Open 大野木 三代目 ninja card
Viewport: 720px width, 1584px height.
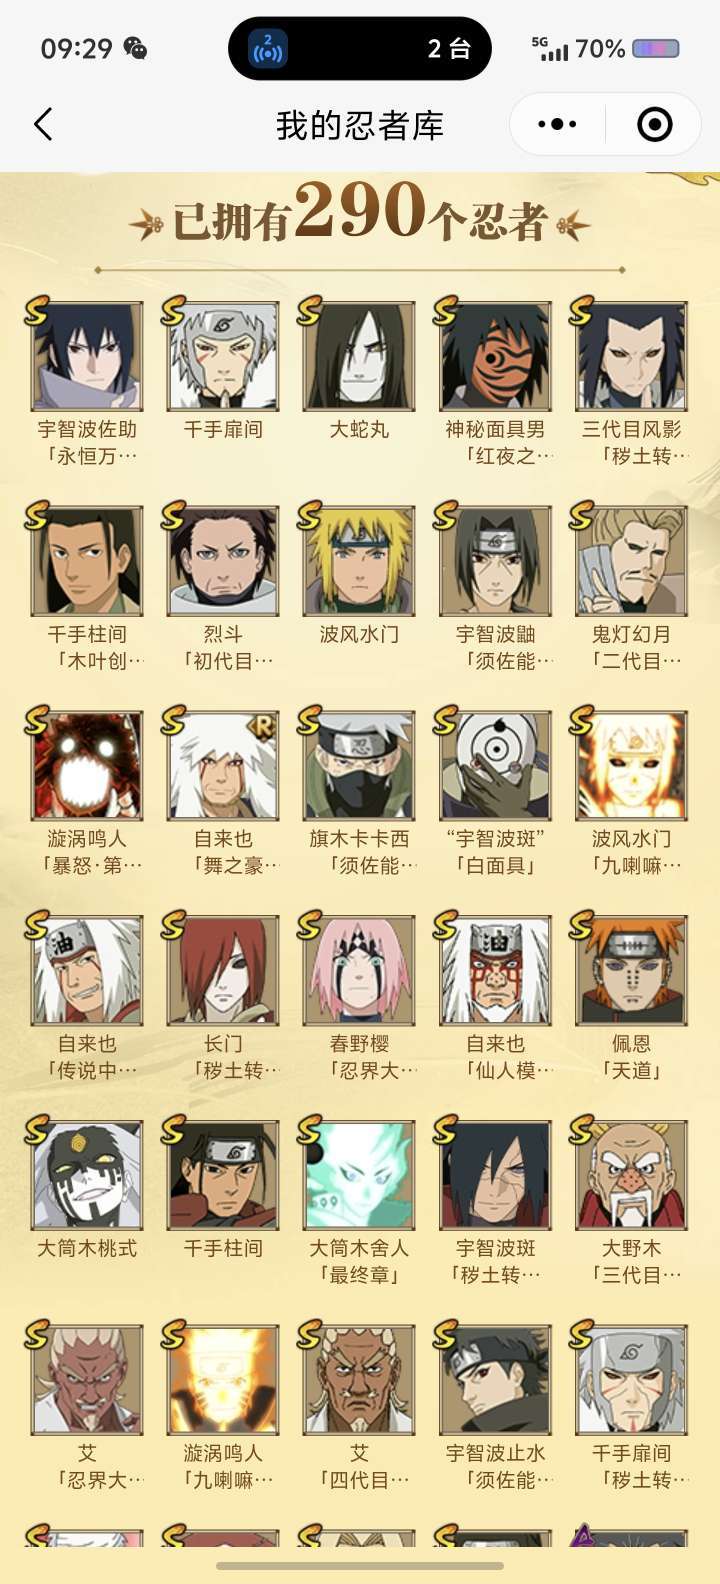tap(631, 1176)
